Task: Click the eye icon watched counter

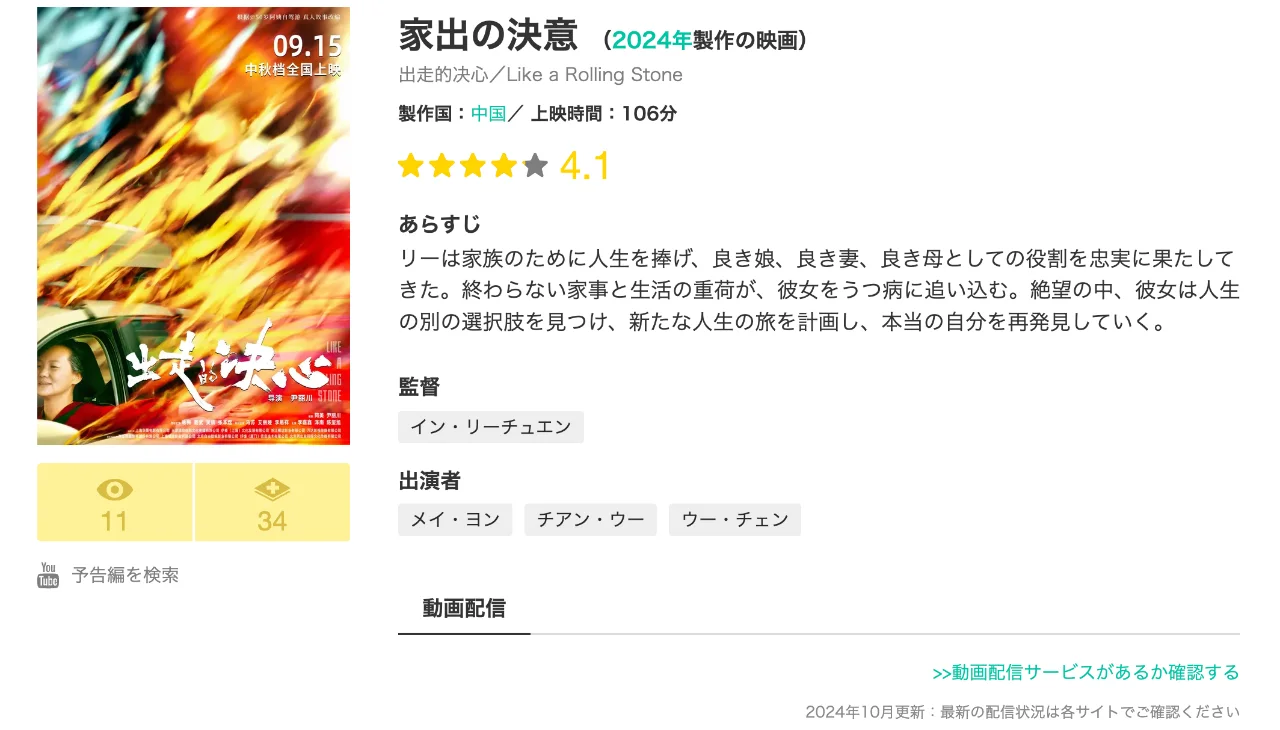Action: tap(115, 502)
